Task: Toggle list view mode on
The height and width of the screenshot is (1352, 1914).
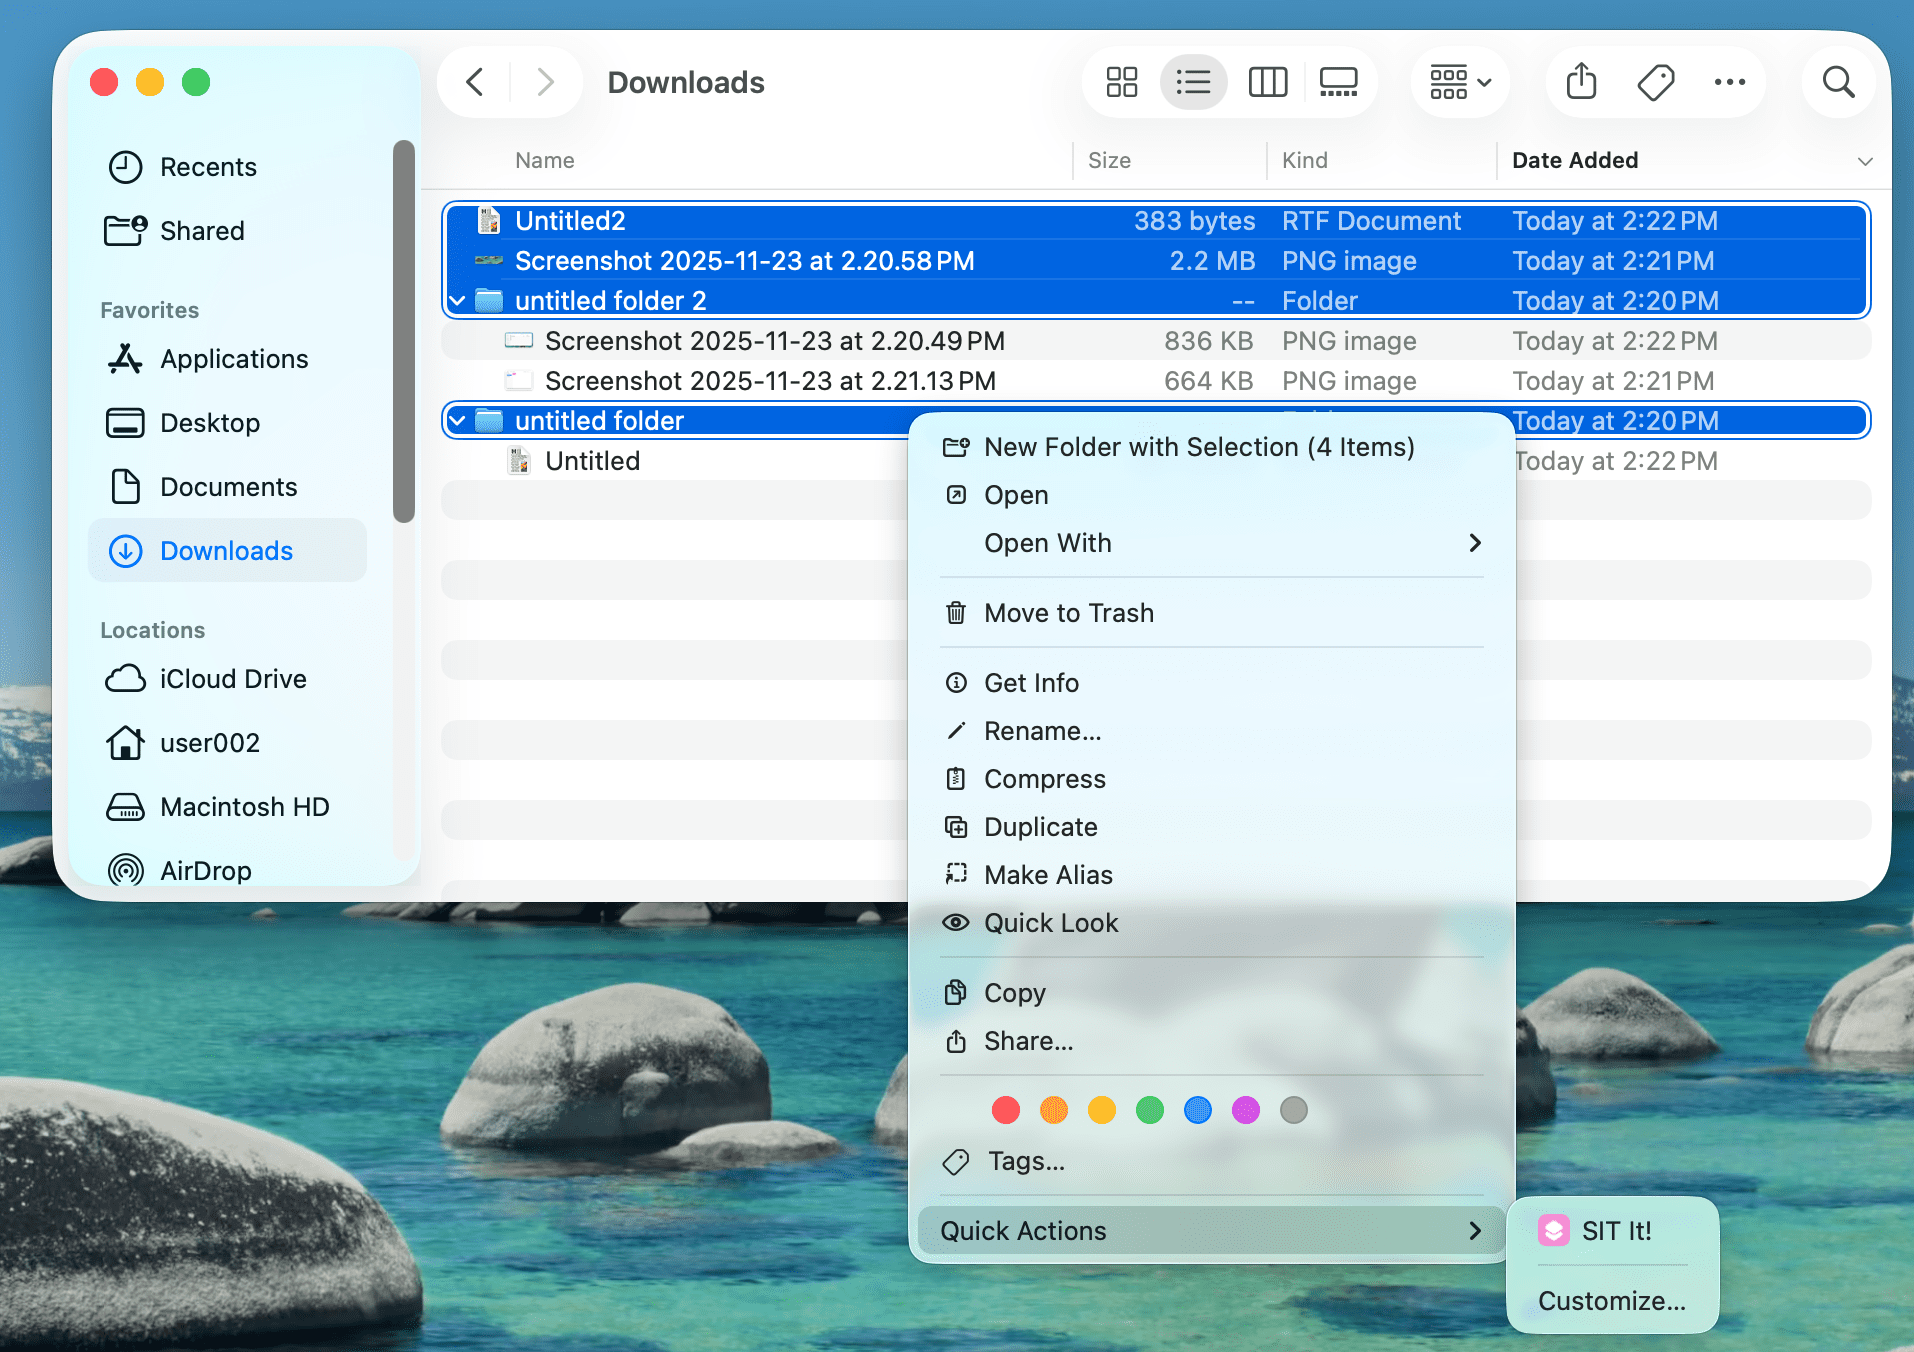Action: click(x=1193, y=82)
